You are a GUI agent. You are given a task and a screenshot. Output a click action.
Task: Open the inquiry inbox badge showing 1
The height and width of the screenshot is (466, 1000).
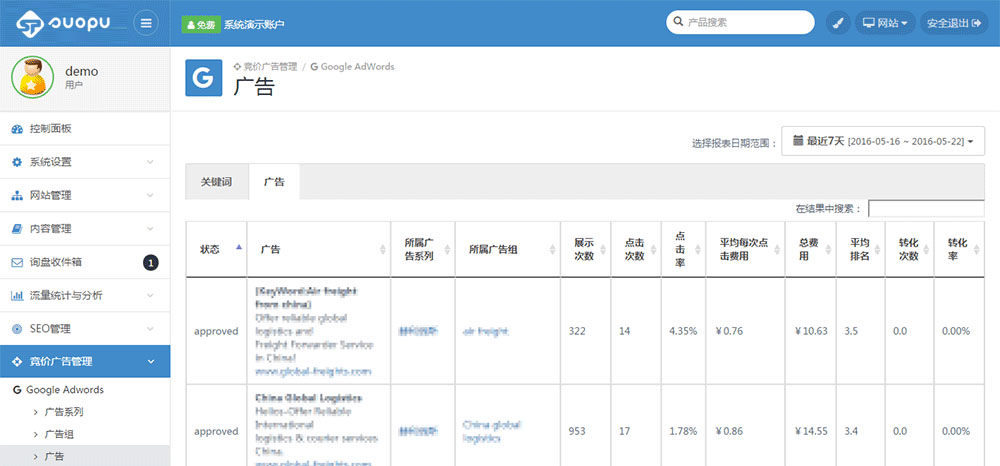click(x=151, y=262)
